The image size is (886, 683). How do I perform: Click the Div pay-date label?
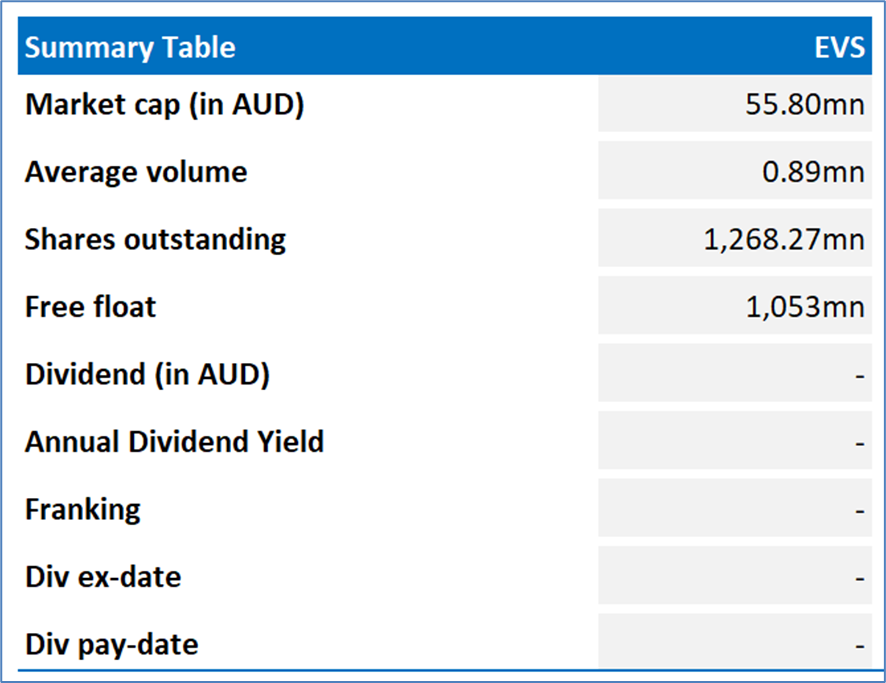112,645
